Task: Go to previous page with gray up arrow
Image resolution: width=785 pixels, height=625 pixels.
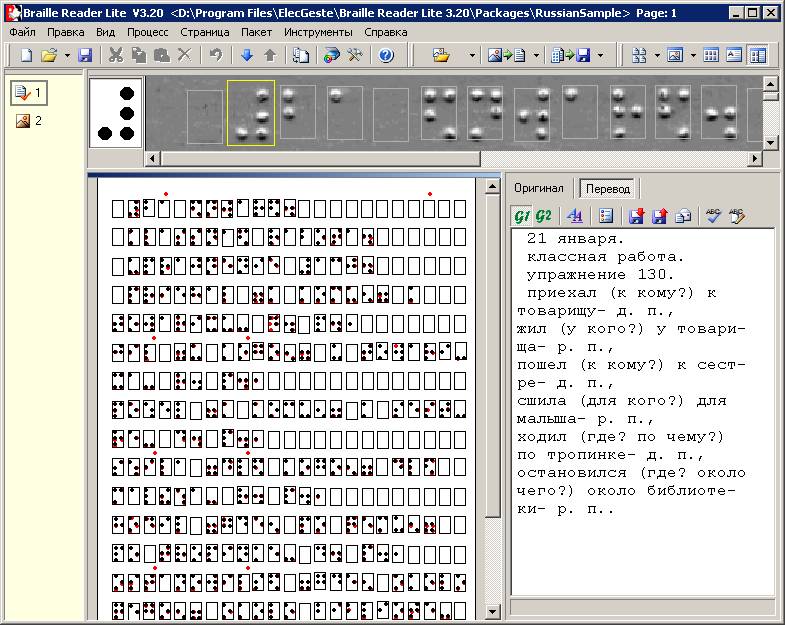Action: tap(270, 55)
